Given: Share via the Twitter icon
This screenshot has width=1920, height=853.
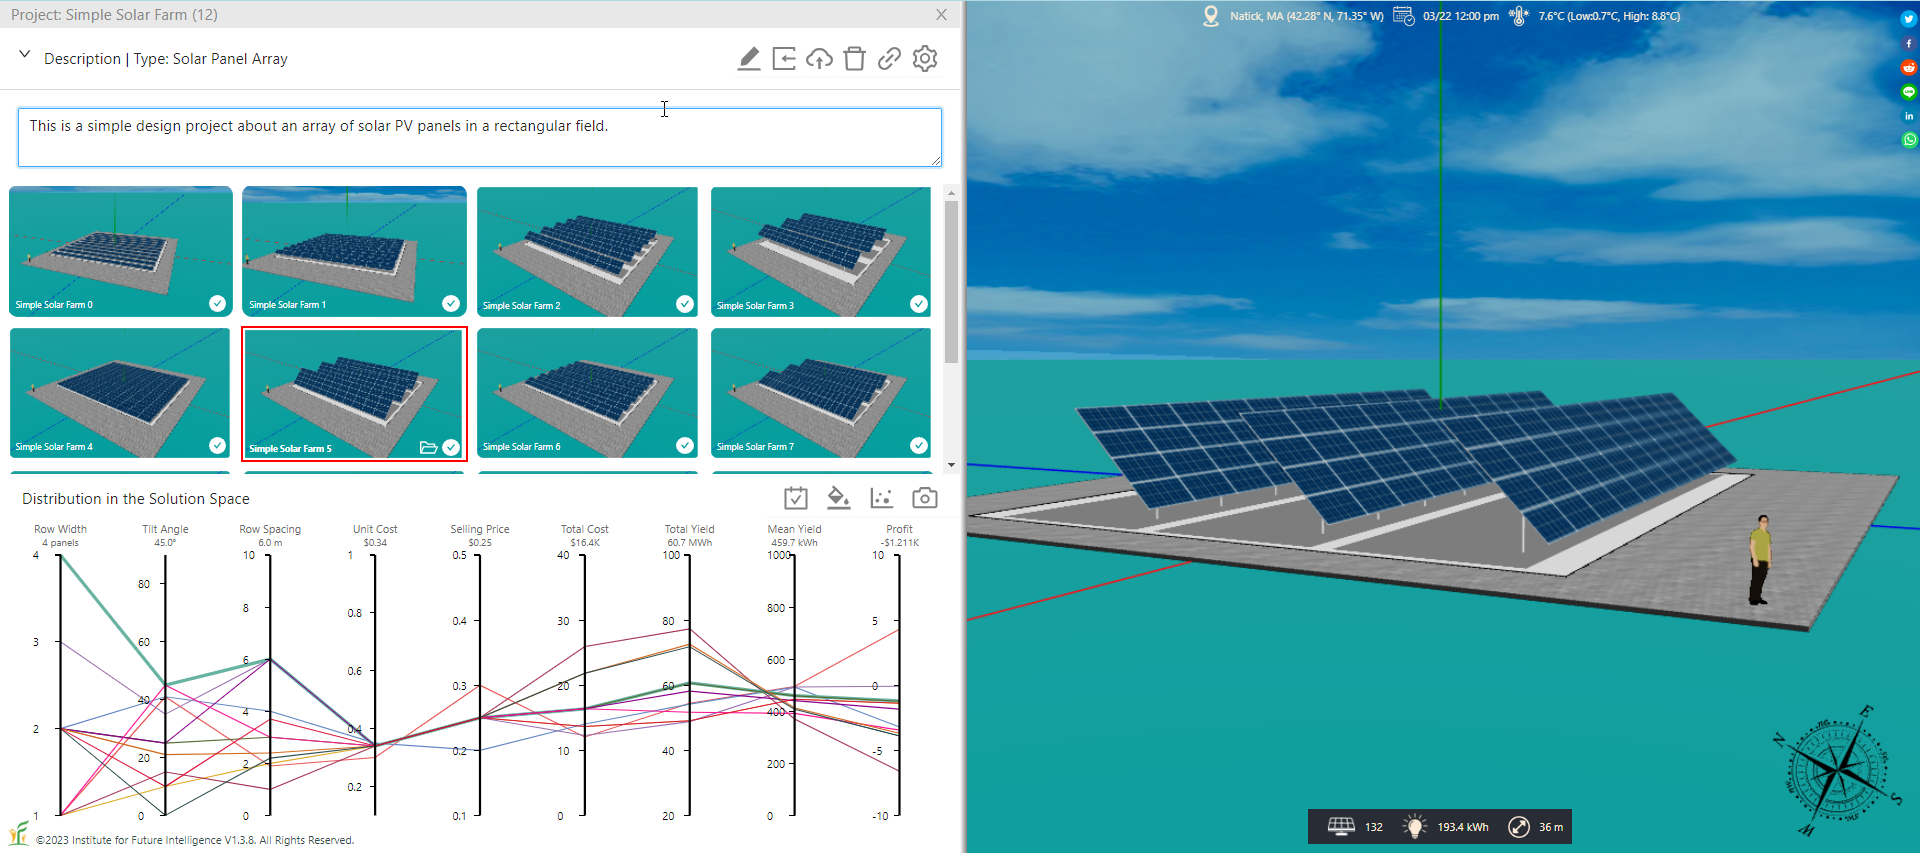Looking at the screenshot, I should tap(1908, 19).
